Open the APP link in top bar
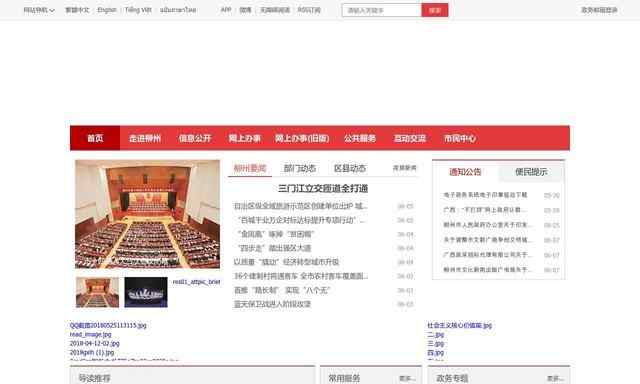 tap(226, 10)
